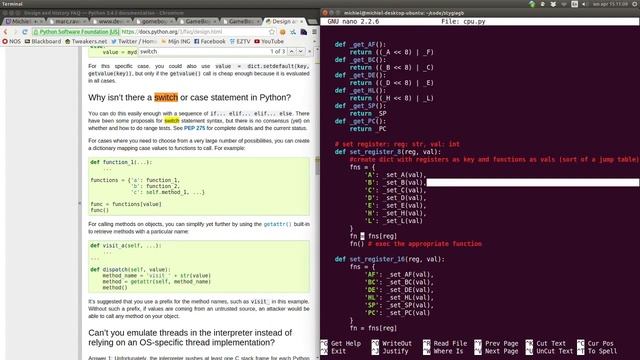Click the 'func = functions[value]' code line

point(126,204)
